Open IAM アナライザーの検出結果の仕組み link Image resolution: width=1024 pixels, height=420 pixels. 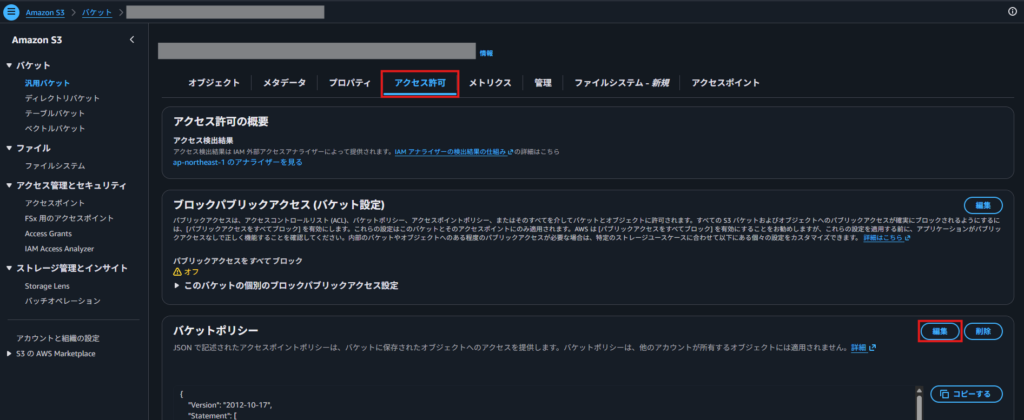pos(453,152)
